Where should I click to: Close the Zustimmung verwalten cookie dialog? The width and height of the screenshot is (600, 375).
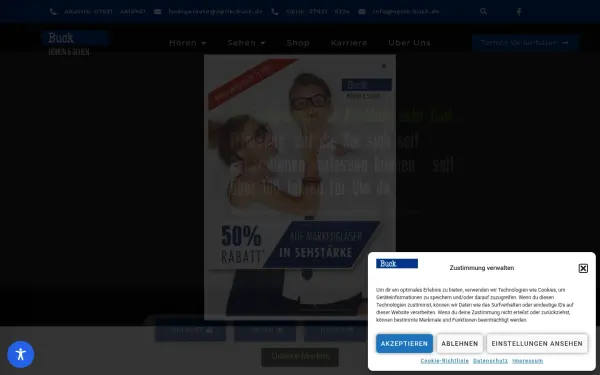click(x=583, y=268)
